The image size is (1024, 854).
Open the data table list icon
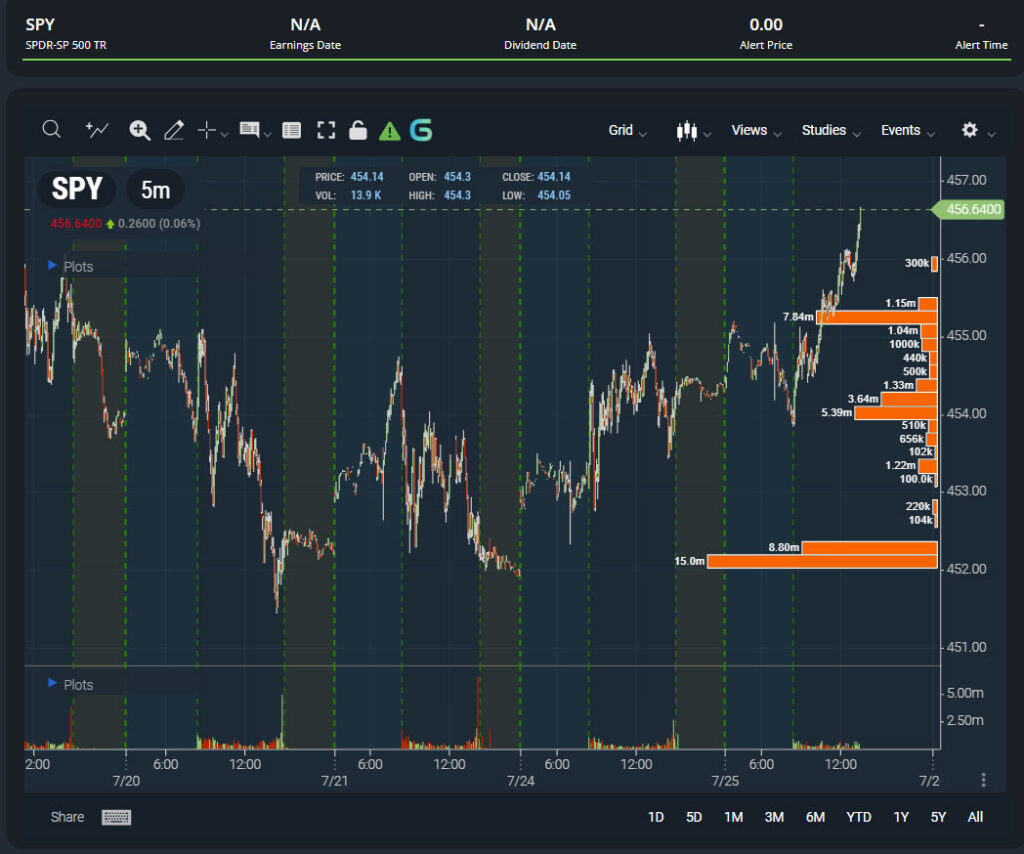point(291,130)
